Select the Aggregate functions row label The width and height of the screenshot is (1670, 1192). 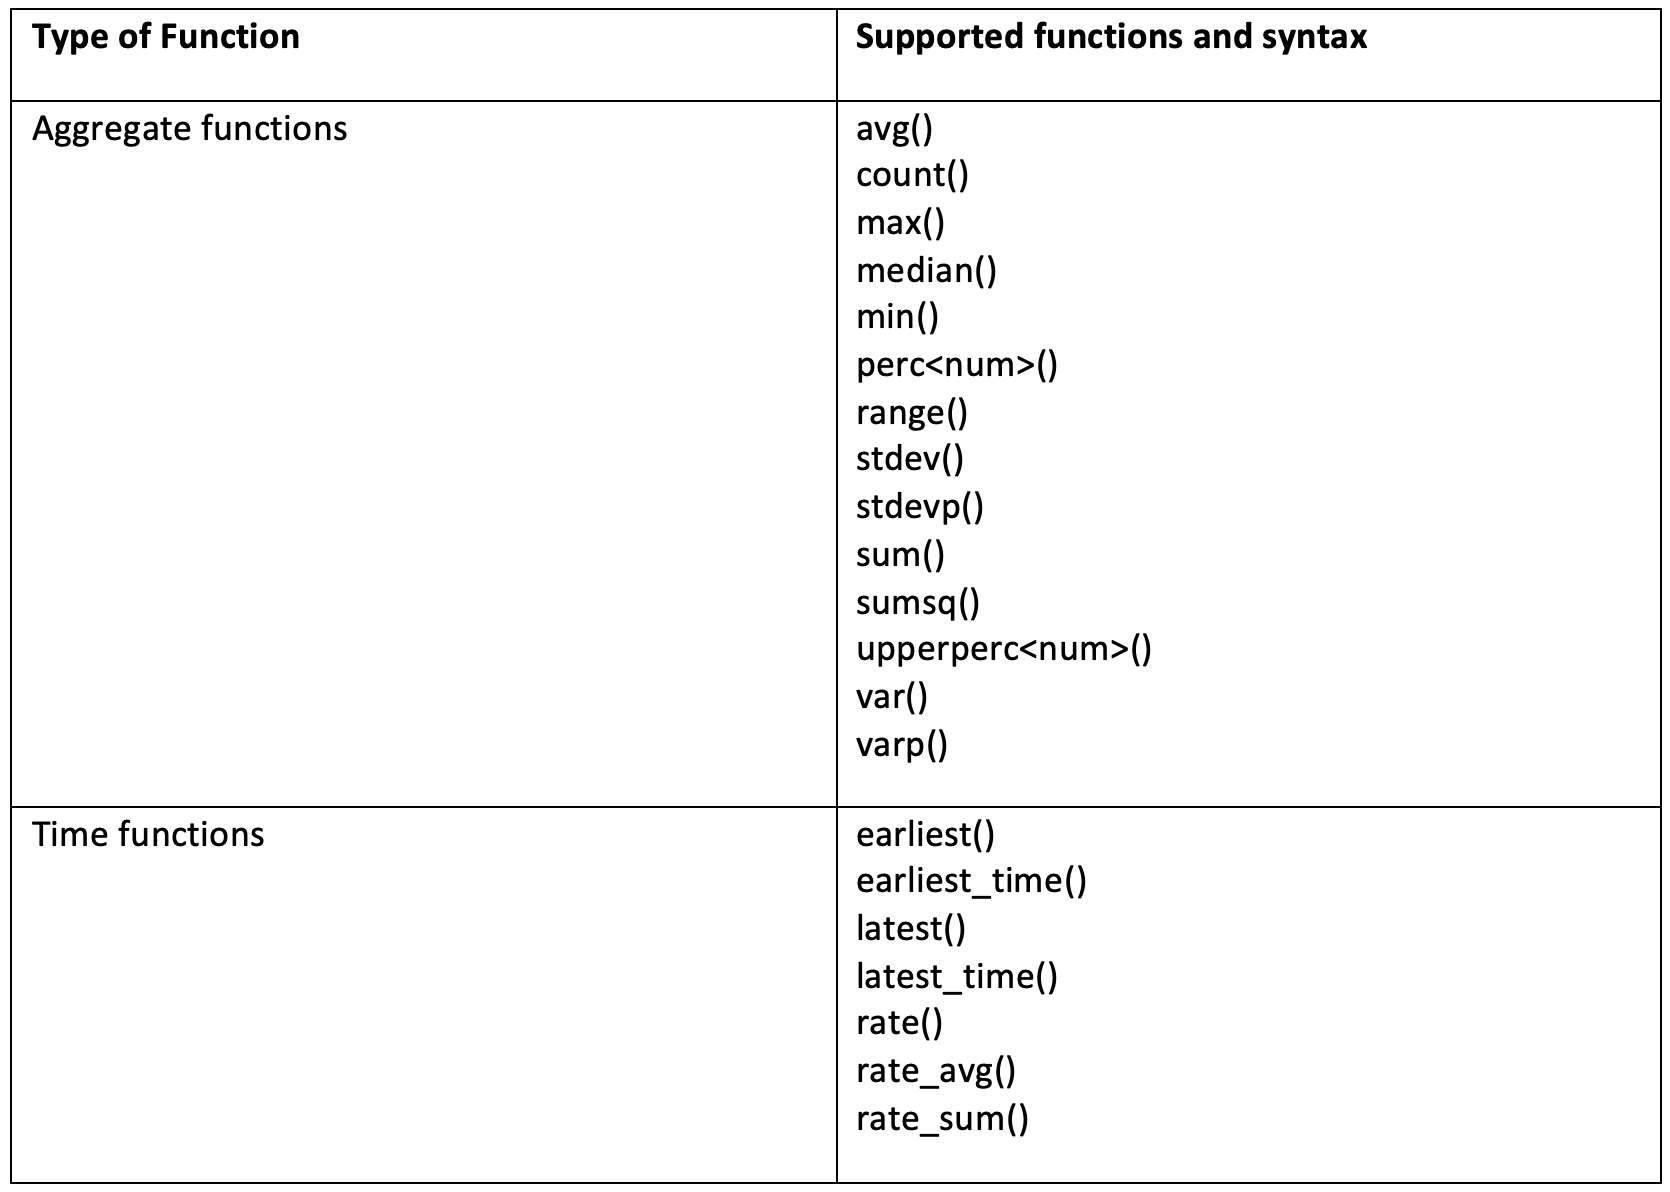tap(190, 129)
